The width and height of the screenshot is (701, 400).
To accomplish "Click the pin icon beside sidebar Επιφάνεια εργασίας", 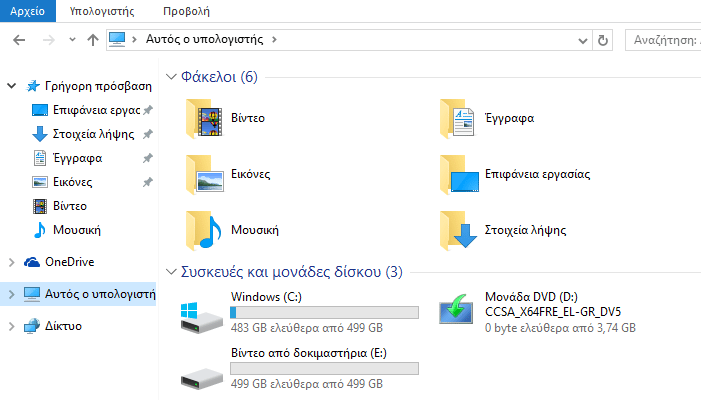I will pyautogui.click(x=148, y=110).
